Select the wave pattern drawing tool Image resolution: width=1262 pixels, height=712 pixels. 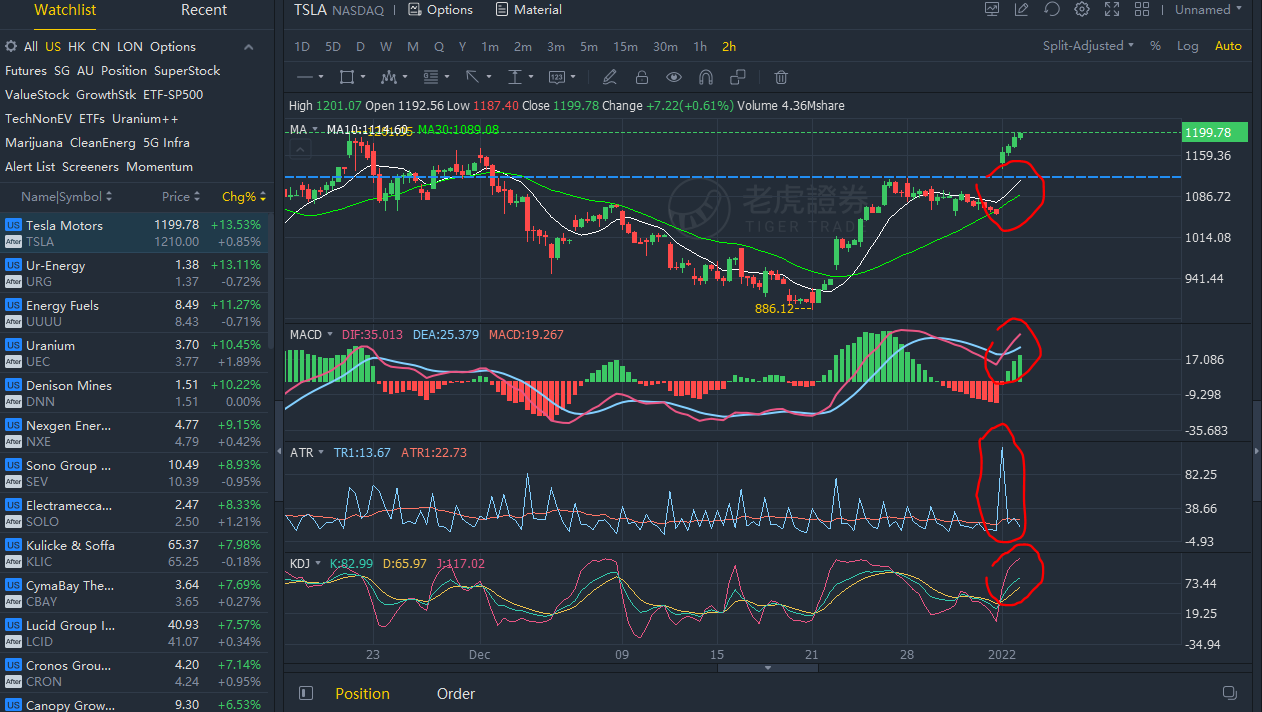(389, 77)
